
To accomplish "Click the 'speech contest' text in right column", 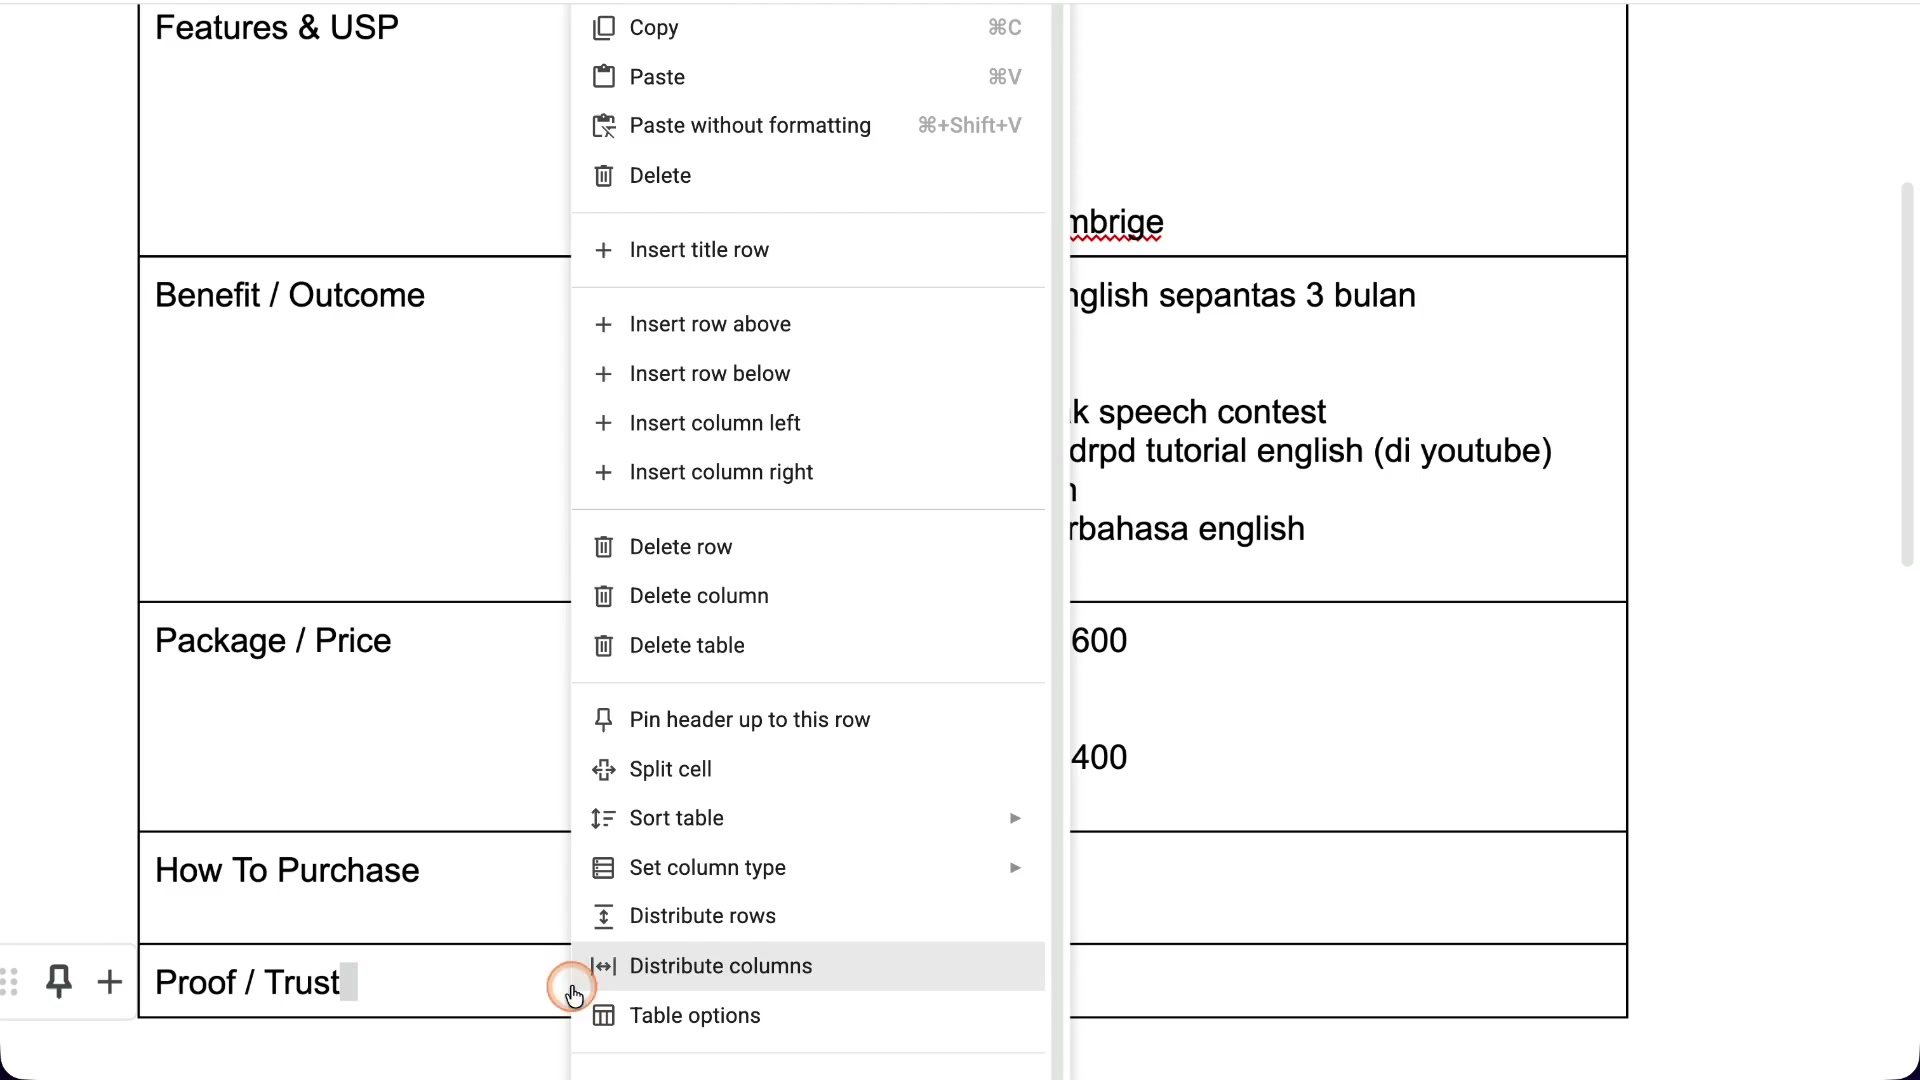I will pos(1212,412).
